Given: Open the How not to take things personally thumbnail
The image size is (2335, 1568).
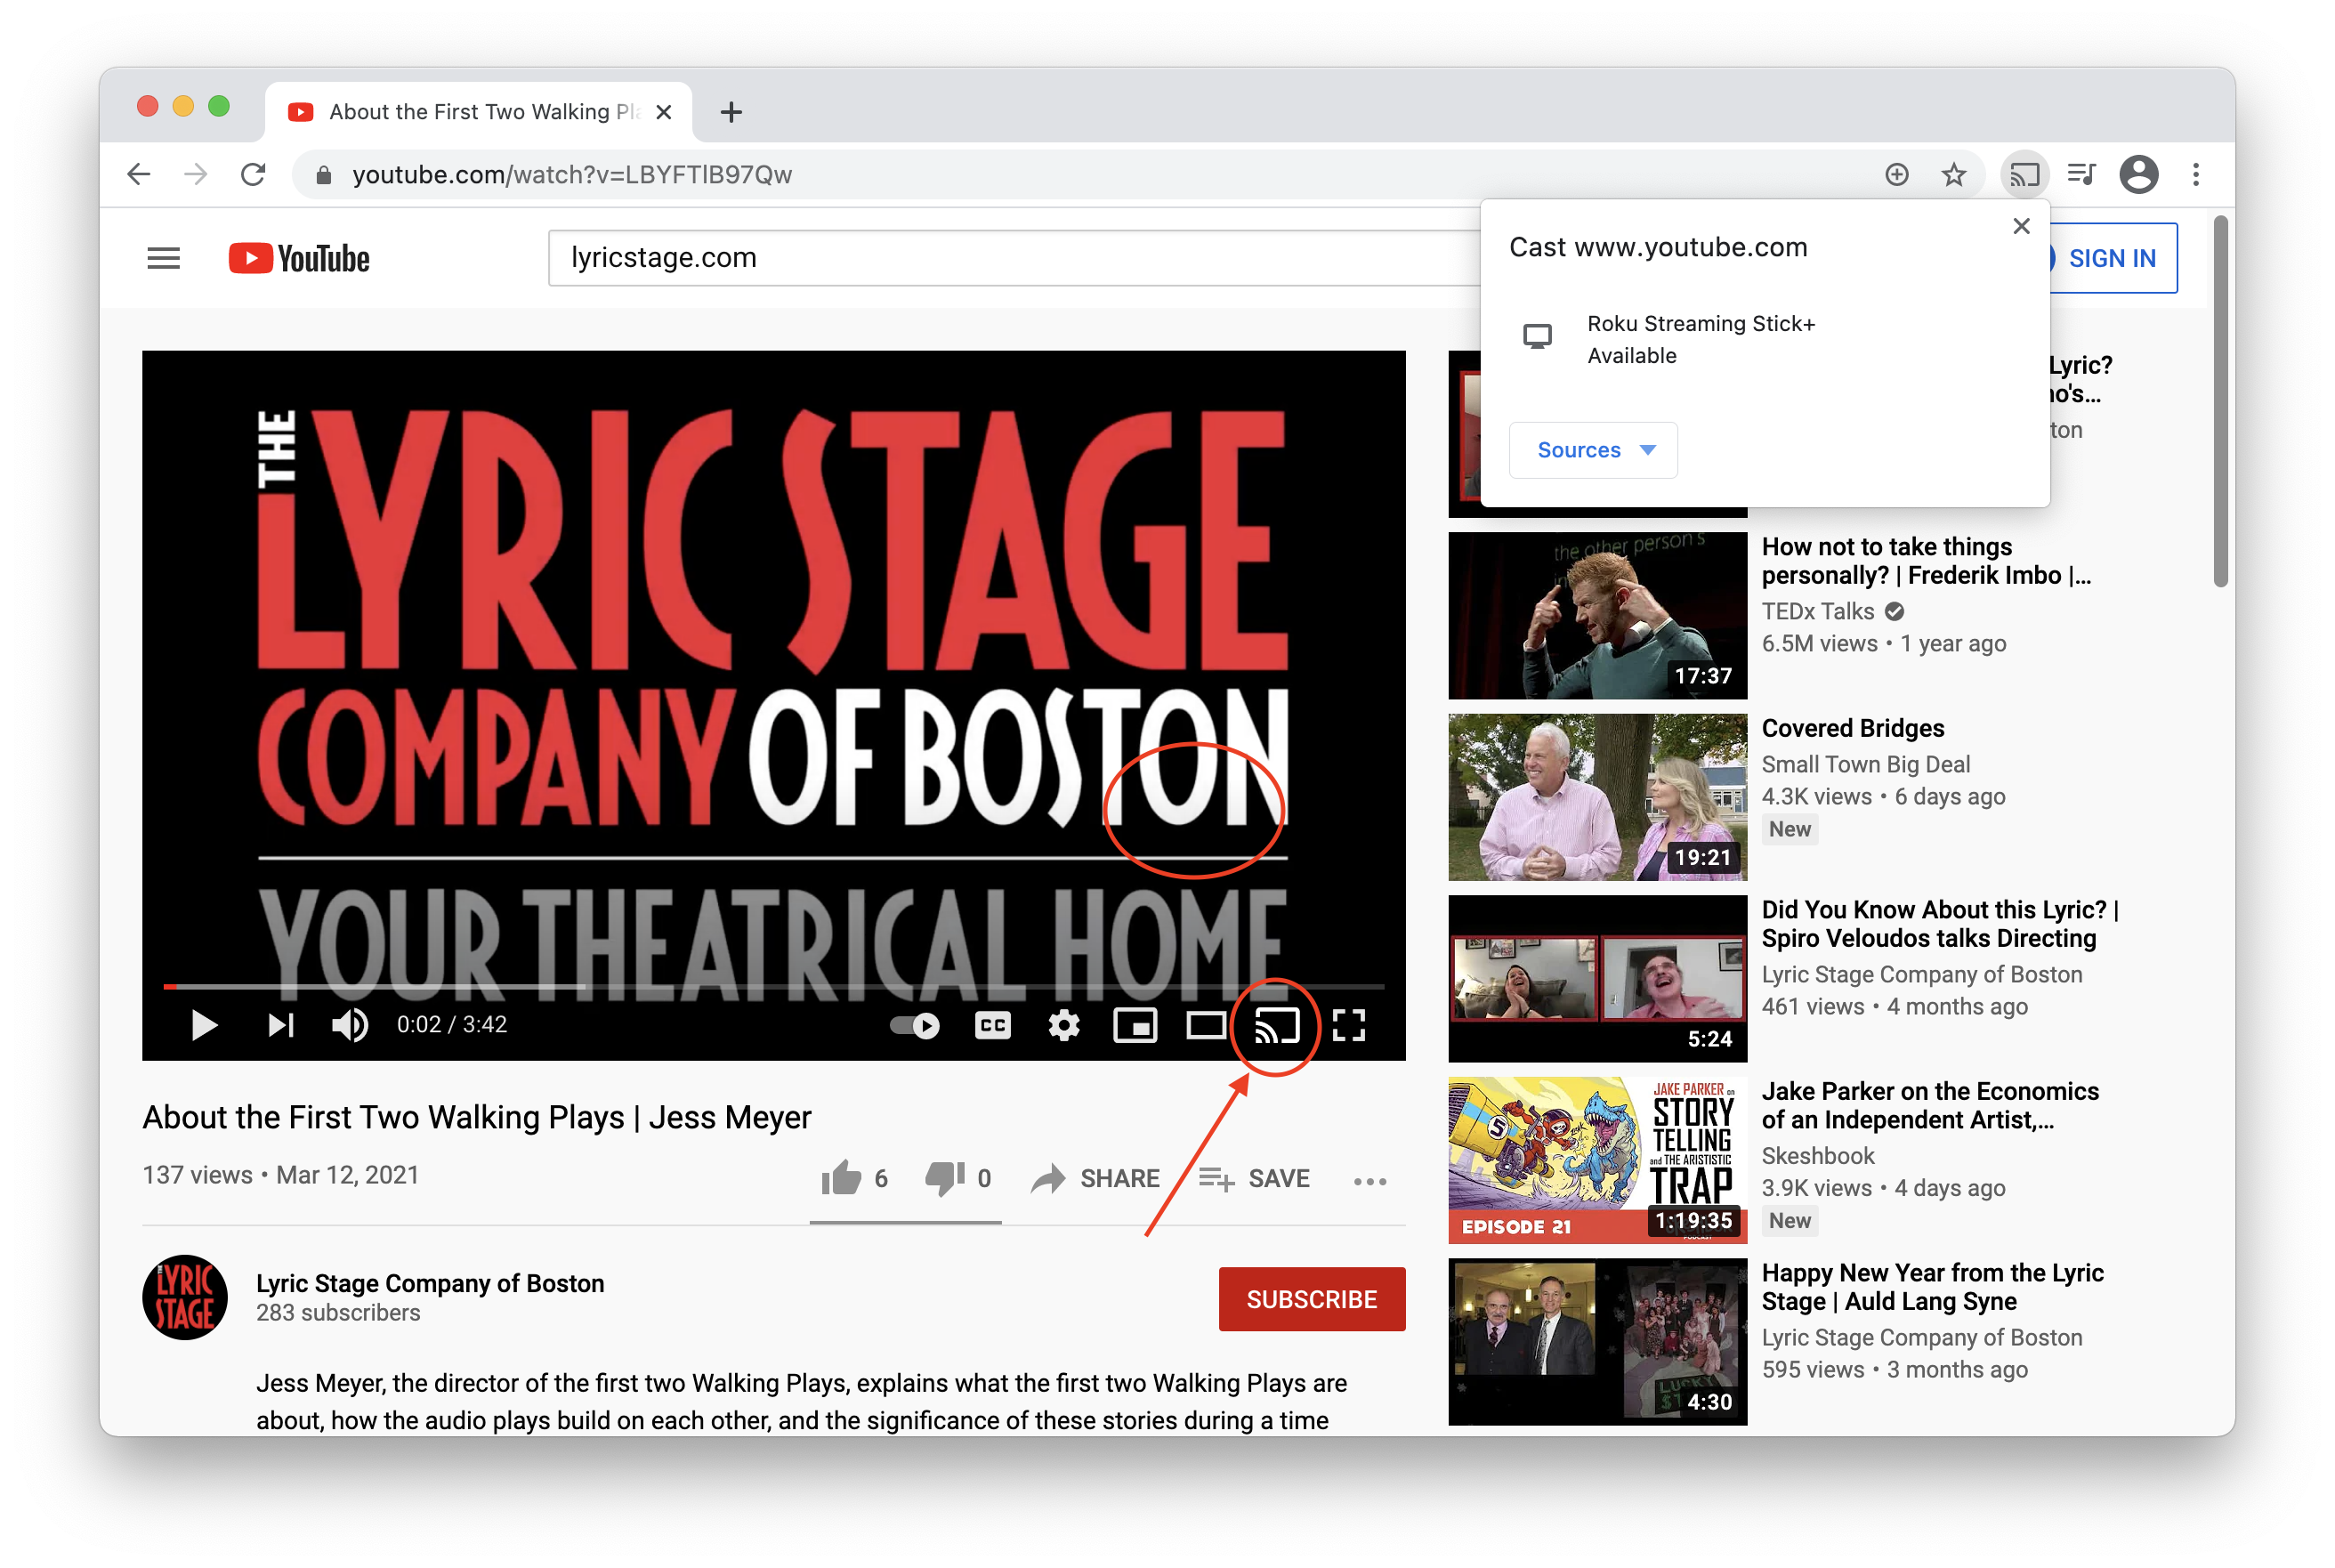Looking at the screenshot, I should pyautogui.click(x=1597, y=615).
